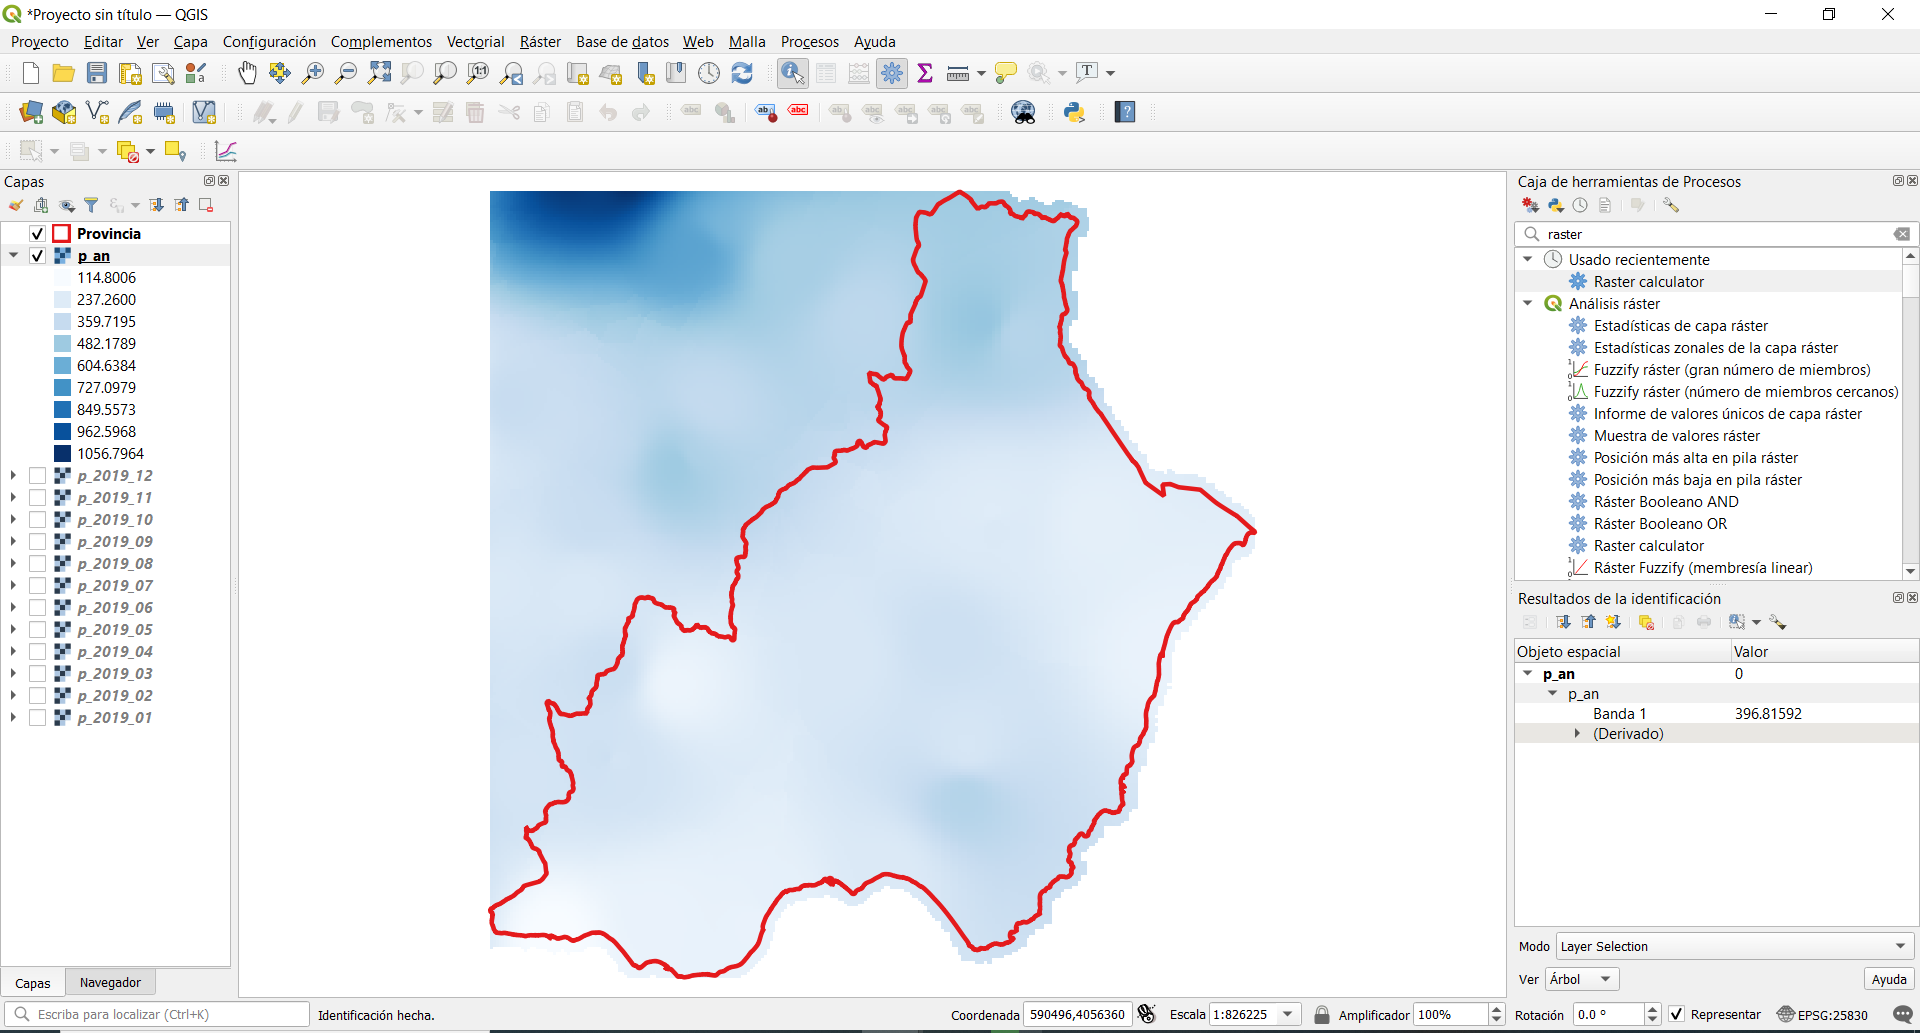Open the Ráster menu
The width and height of the screenshot is (1920, 1033).
(539, 41)
